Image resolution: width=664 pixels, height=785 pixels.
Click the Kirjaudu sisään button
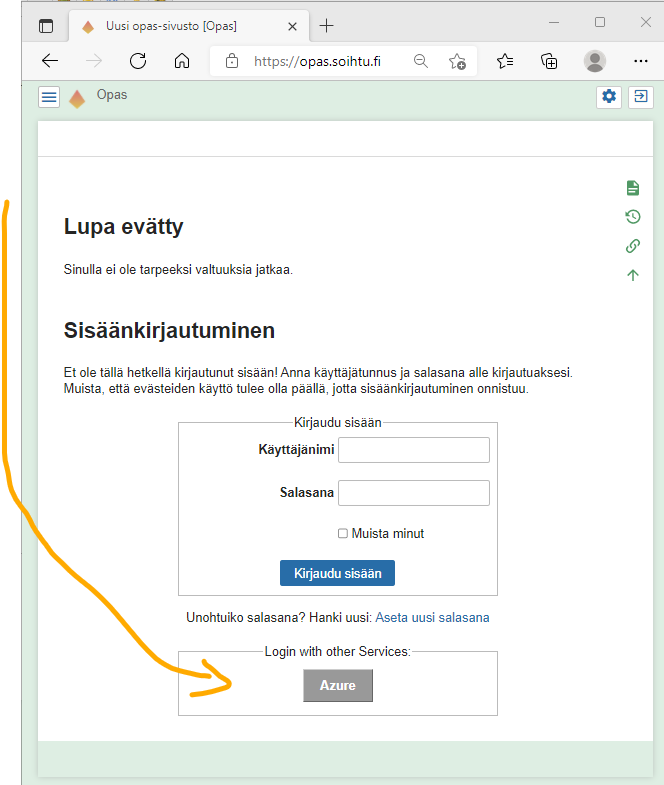tap(338, 573)
